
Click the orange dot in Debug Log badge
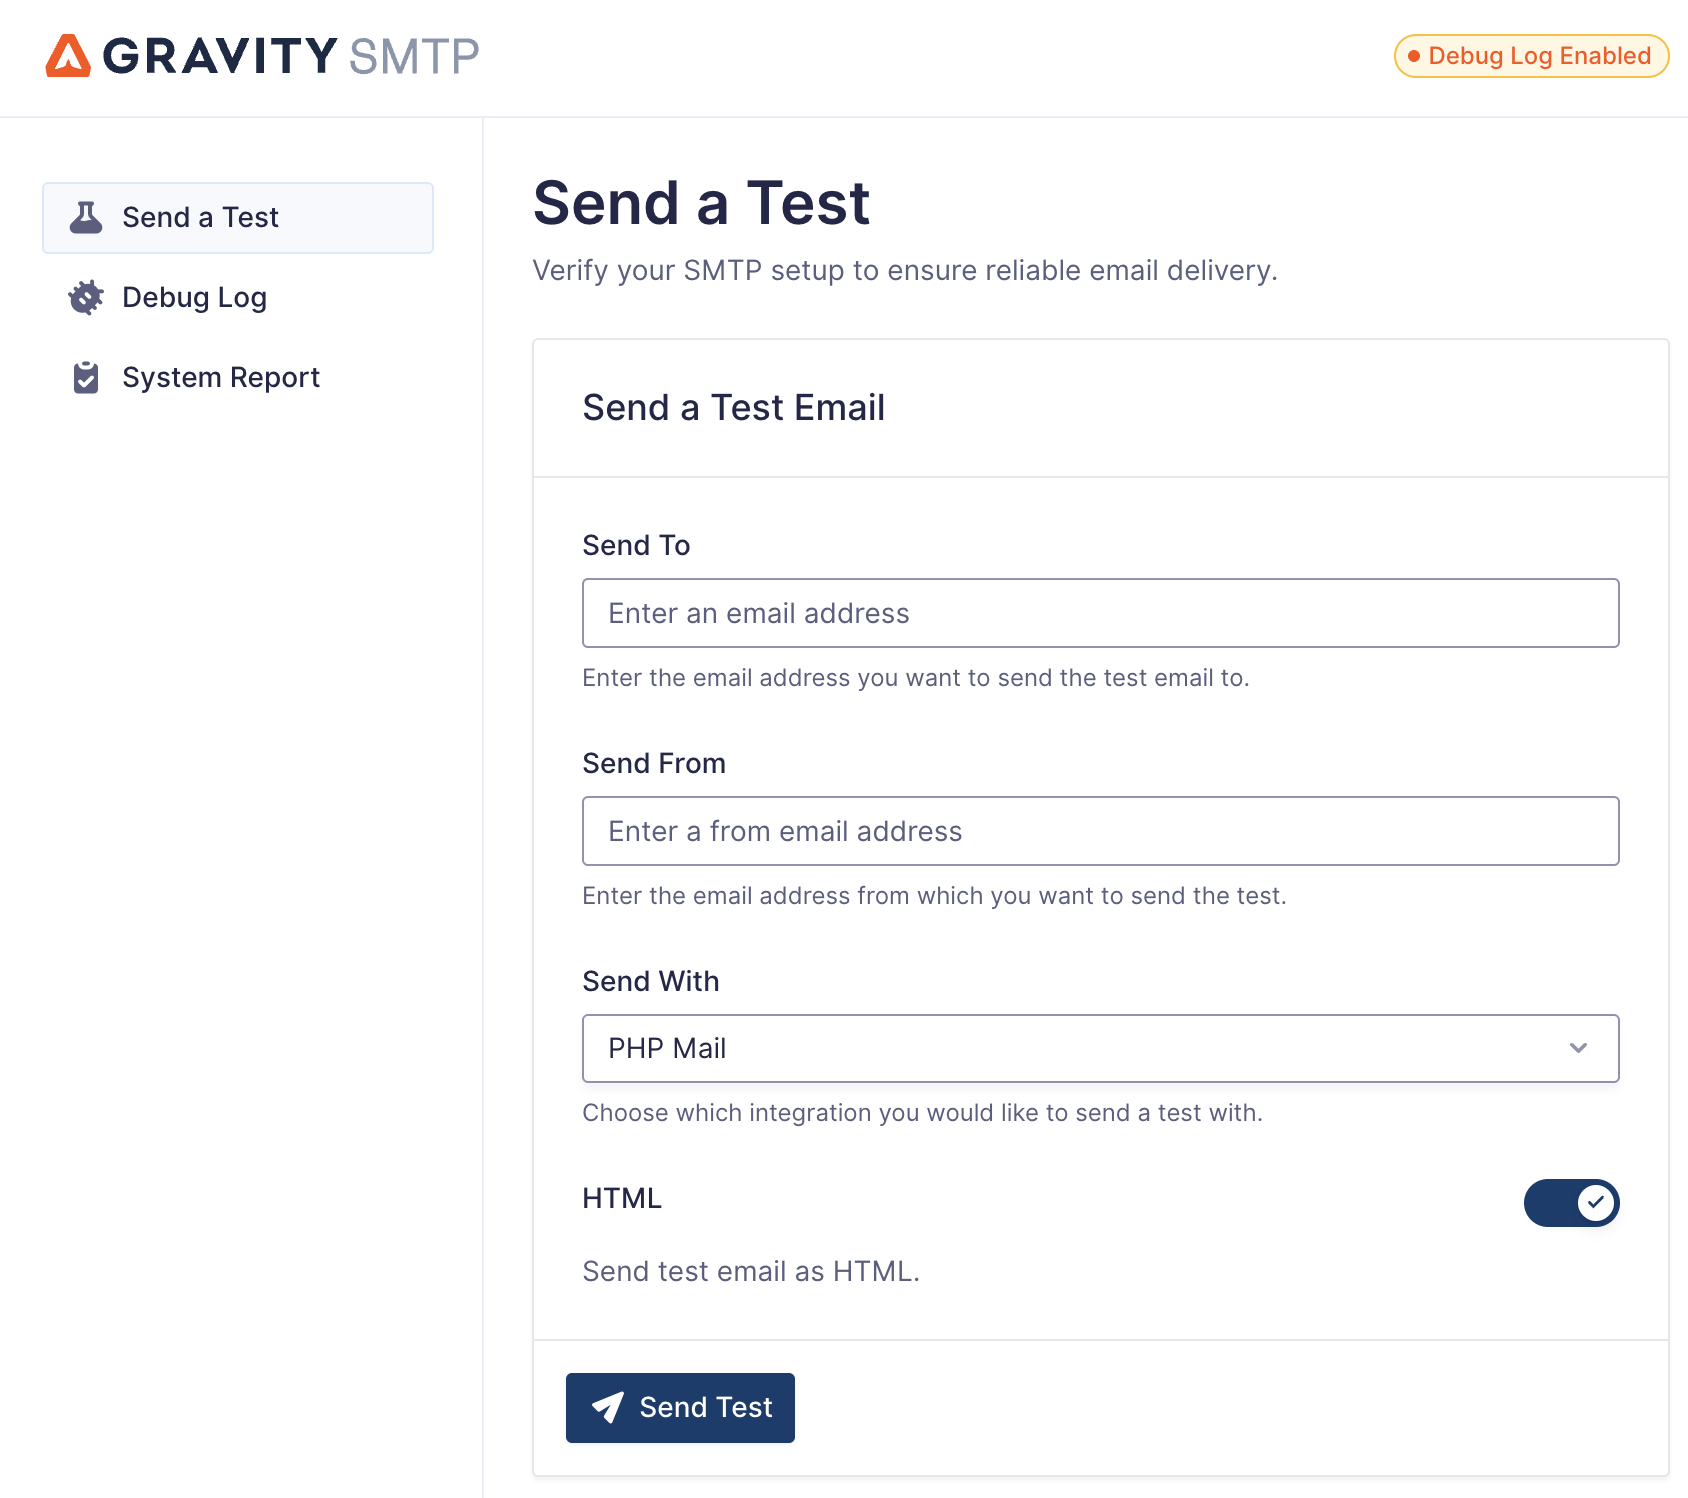click(1414, 57)
